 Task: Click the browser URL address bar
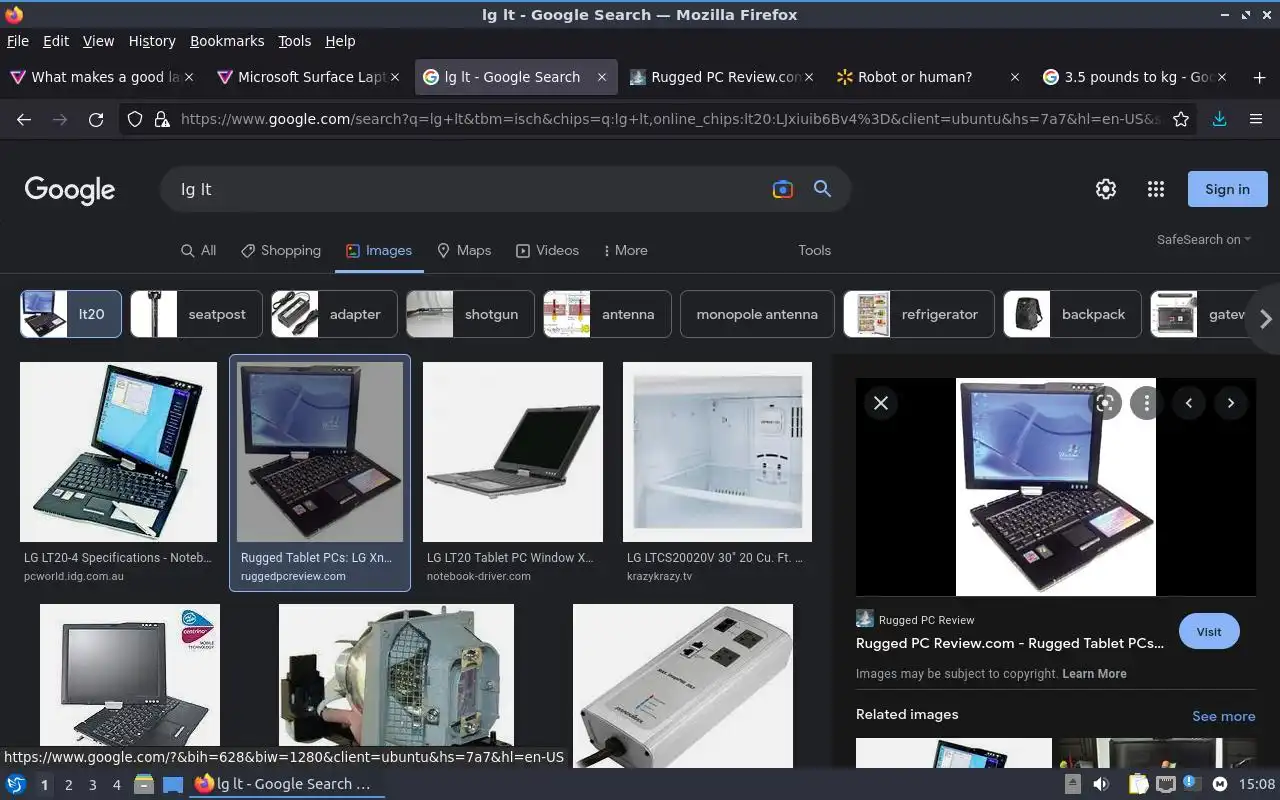[x=670, y=119]
